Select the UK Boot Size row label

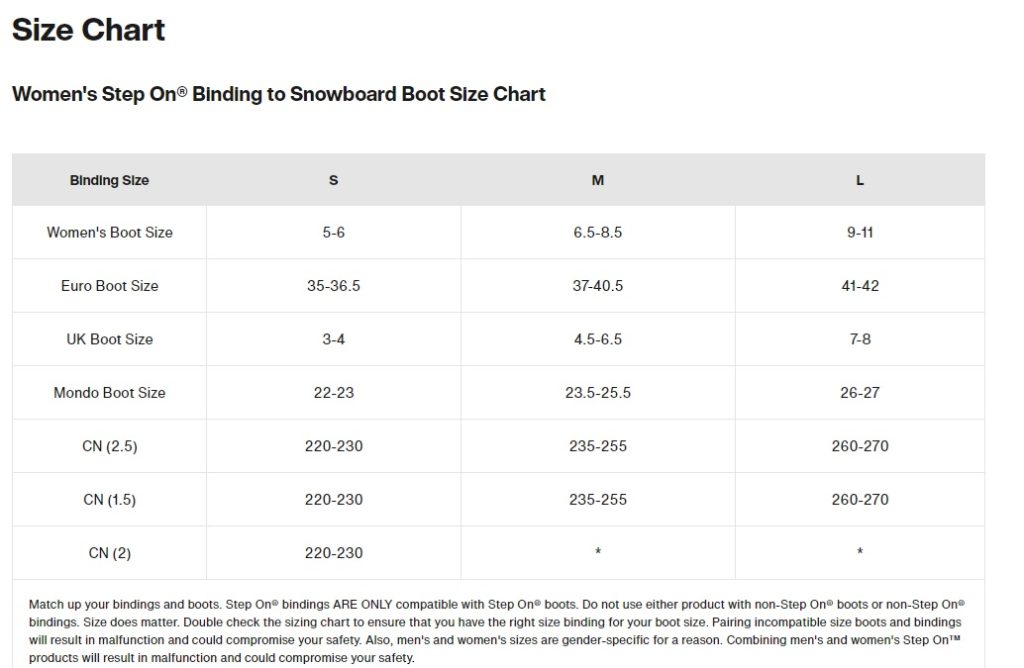(109, 339)
